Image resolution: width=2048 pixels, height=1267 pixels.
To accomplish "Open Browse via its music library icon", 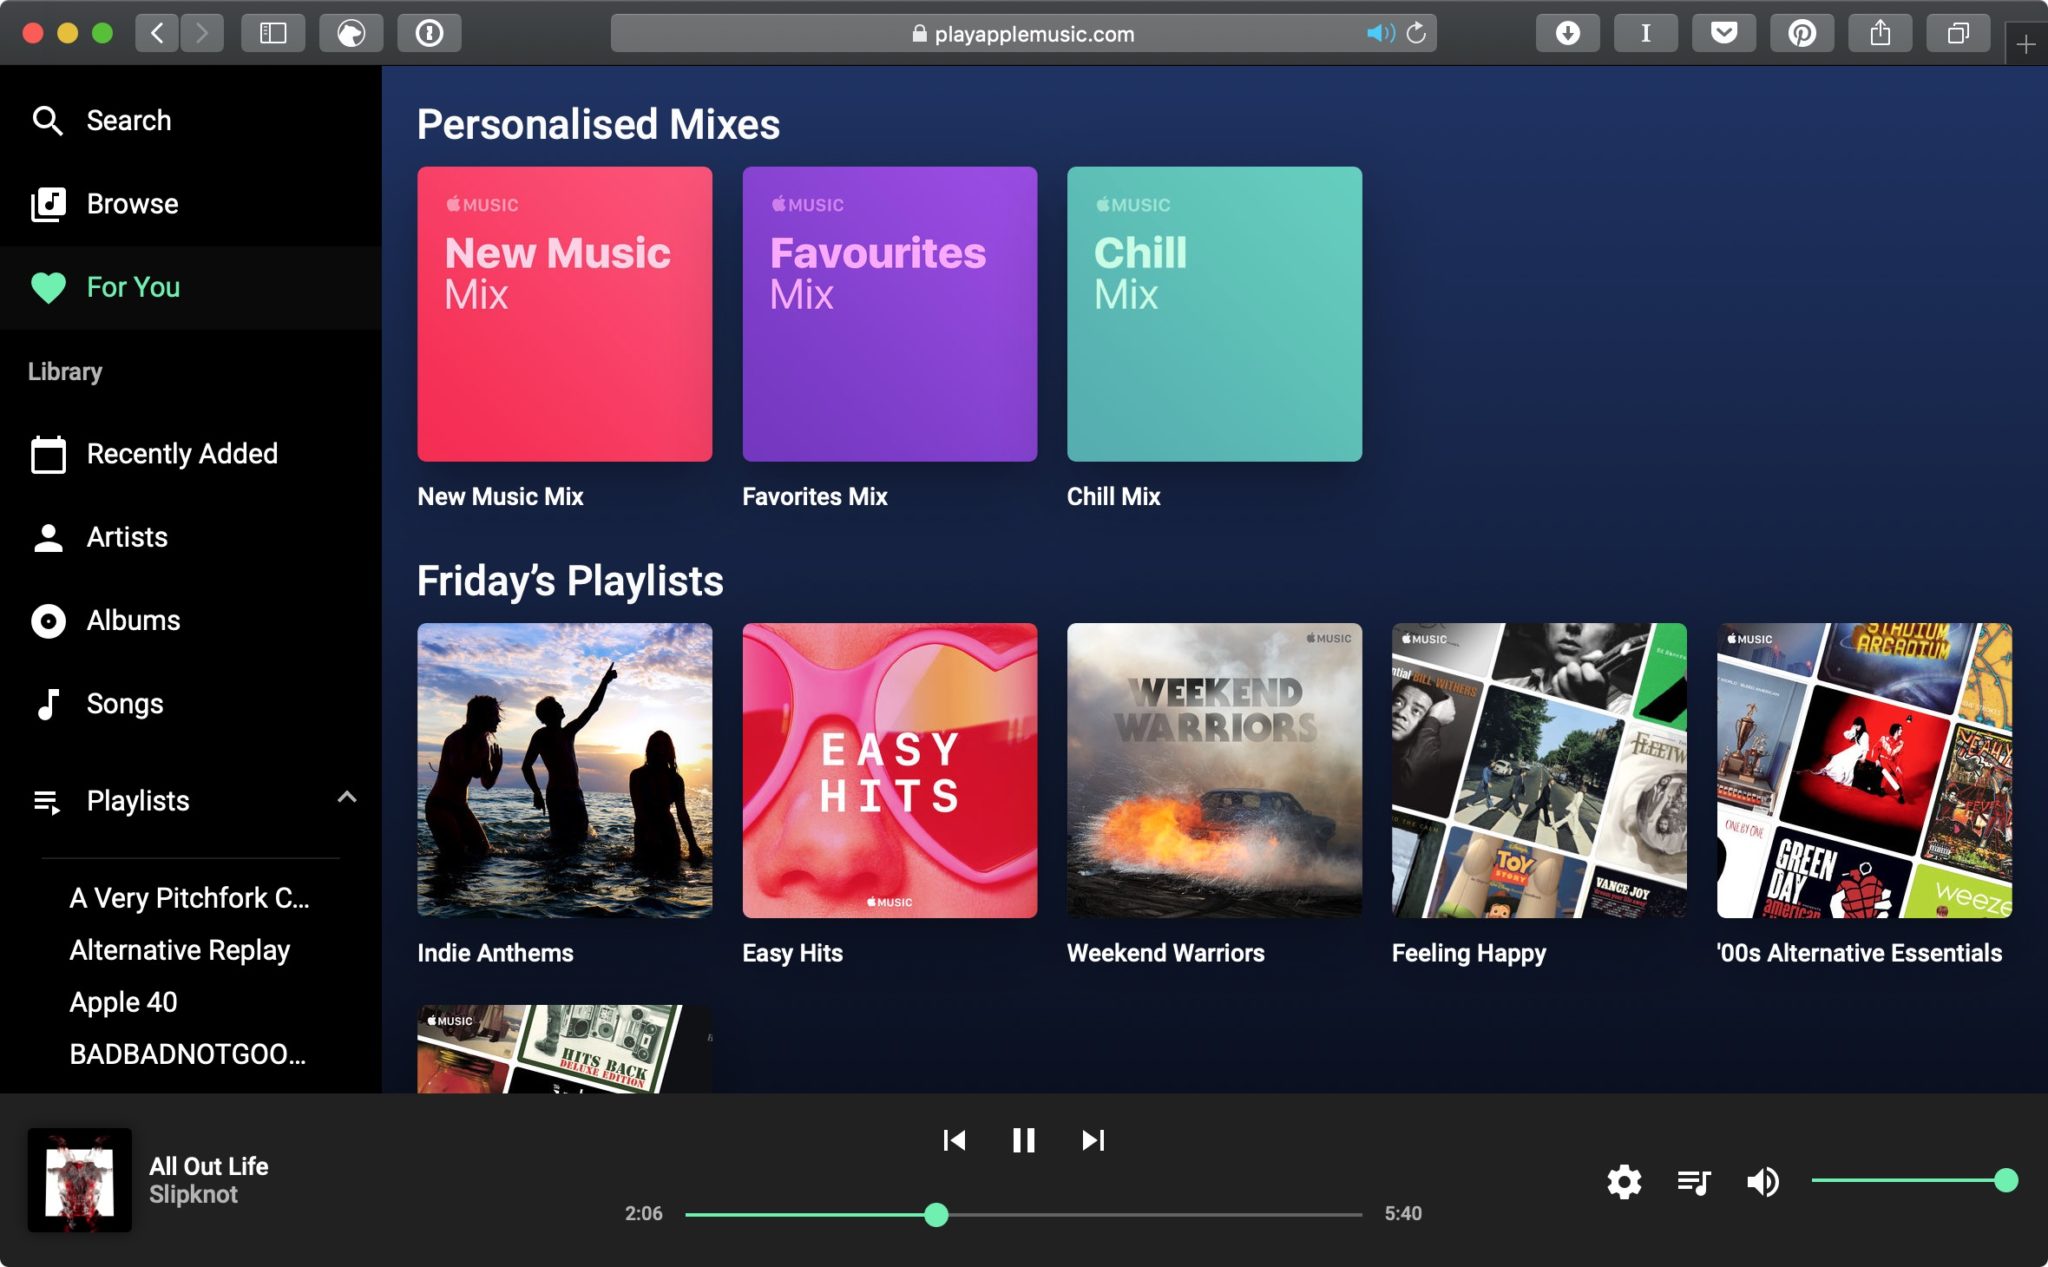I will (x=48, y=204).
